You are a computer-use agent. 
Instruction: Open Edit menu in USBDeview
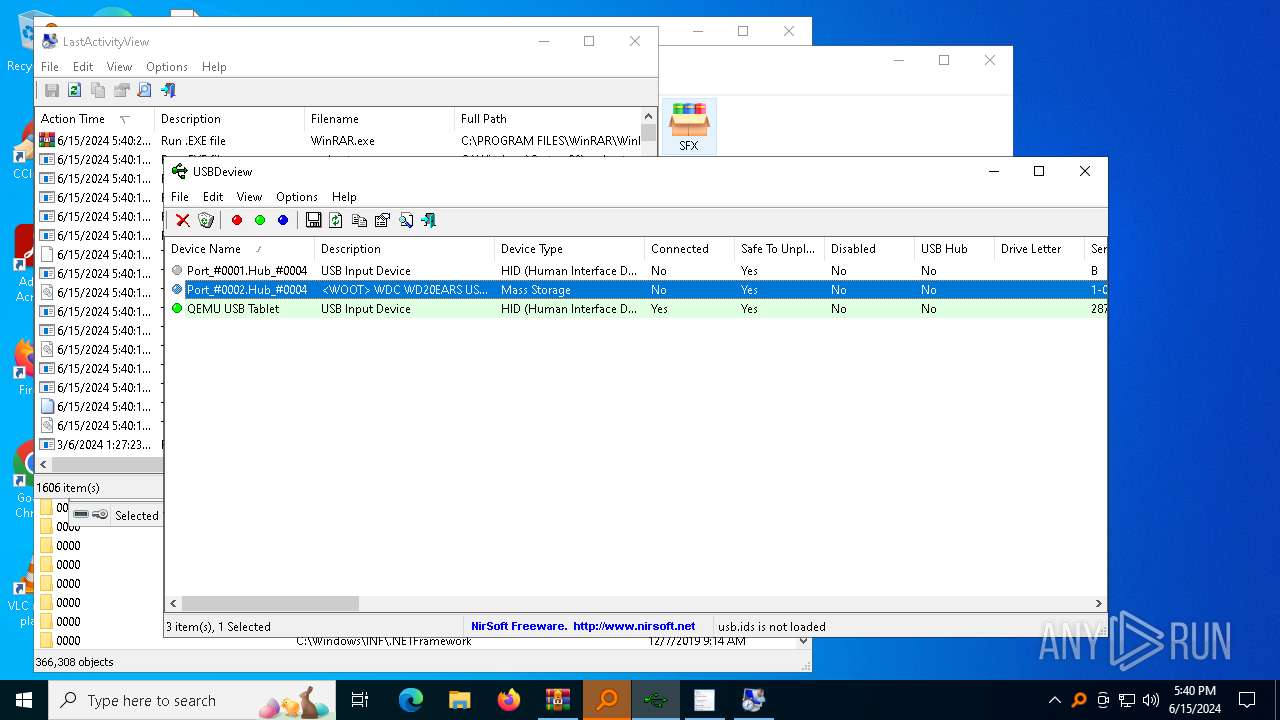(213, 197)
